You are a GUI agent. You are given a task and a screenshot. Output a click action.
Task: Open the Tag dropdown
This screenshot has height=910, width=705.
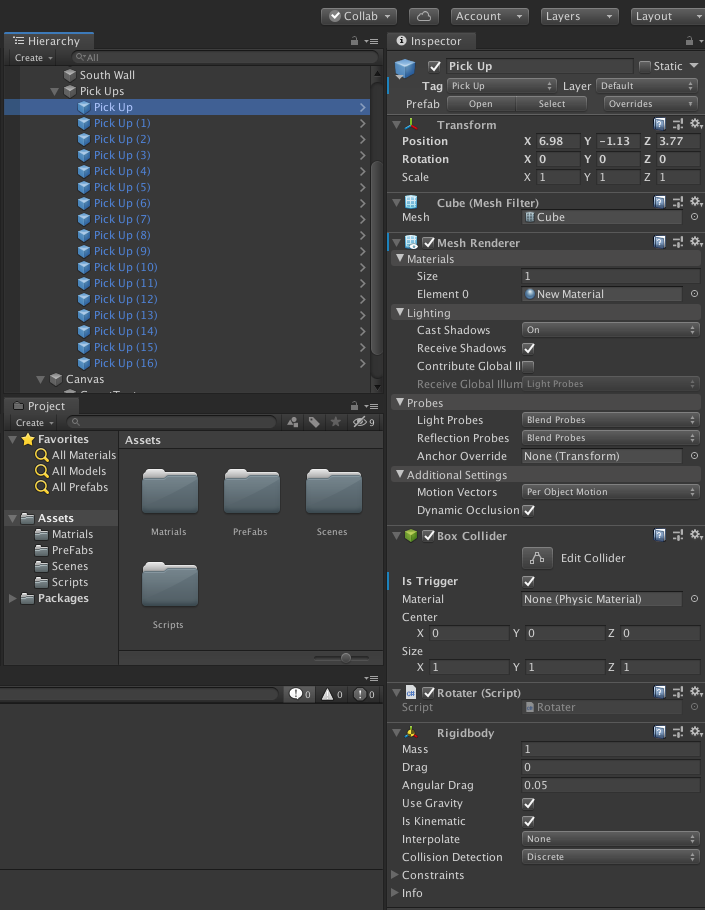[x=501, y=86]
